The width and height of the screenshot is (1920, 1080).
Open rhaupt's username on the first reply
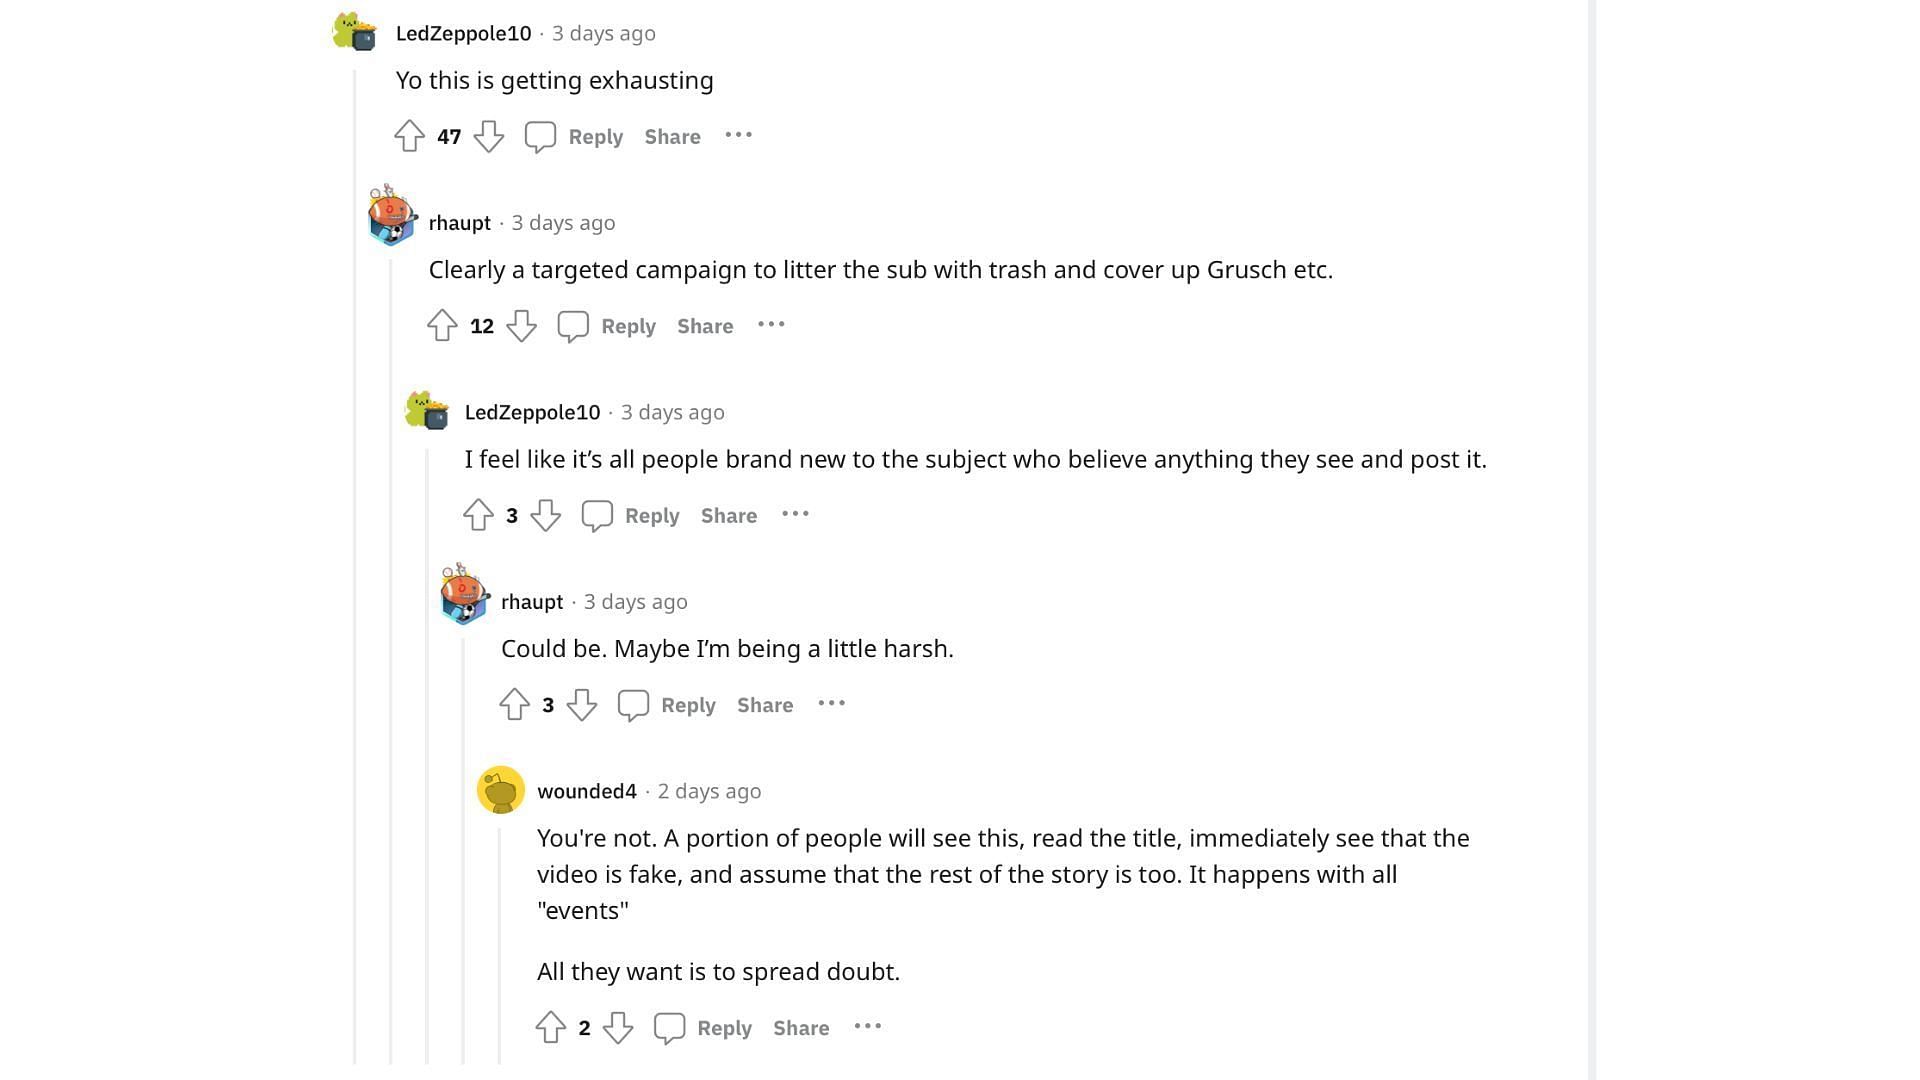460,223
